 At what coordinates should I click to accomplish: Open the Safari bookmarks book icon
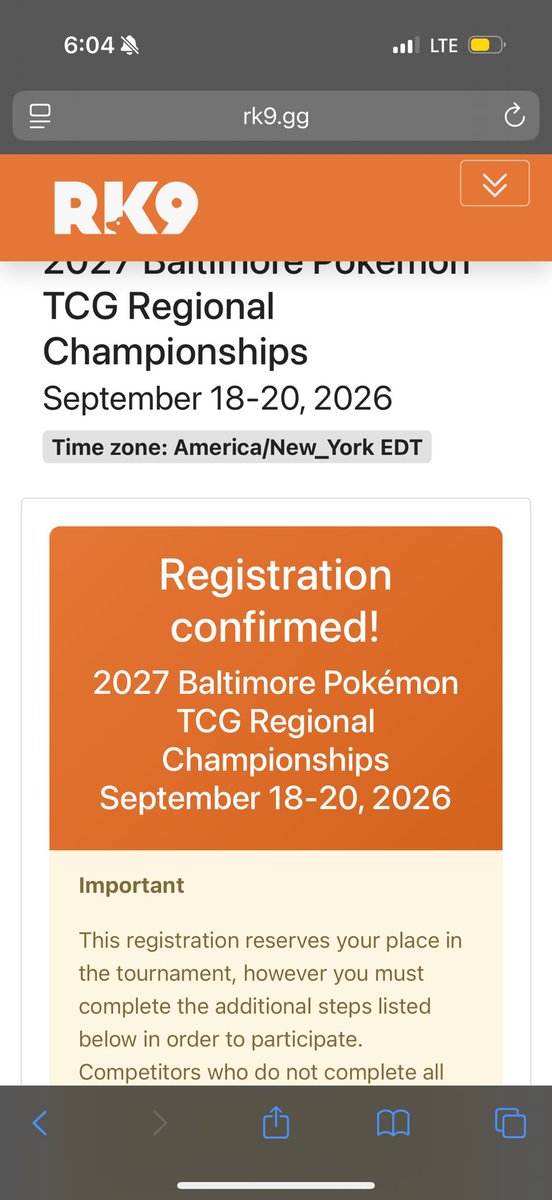(x=393, y=1123)
